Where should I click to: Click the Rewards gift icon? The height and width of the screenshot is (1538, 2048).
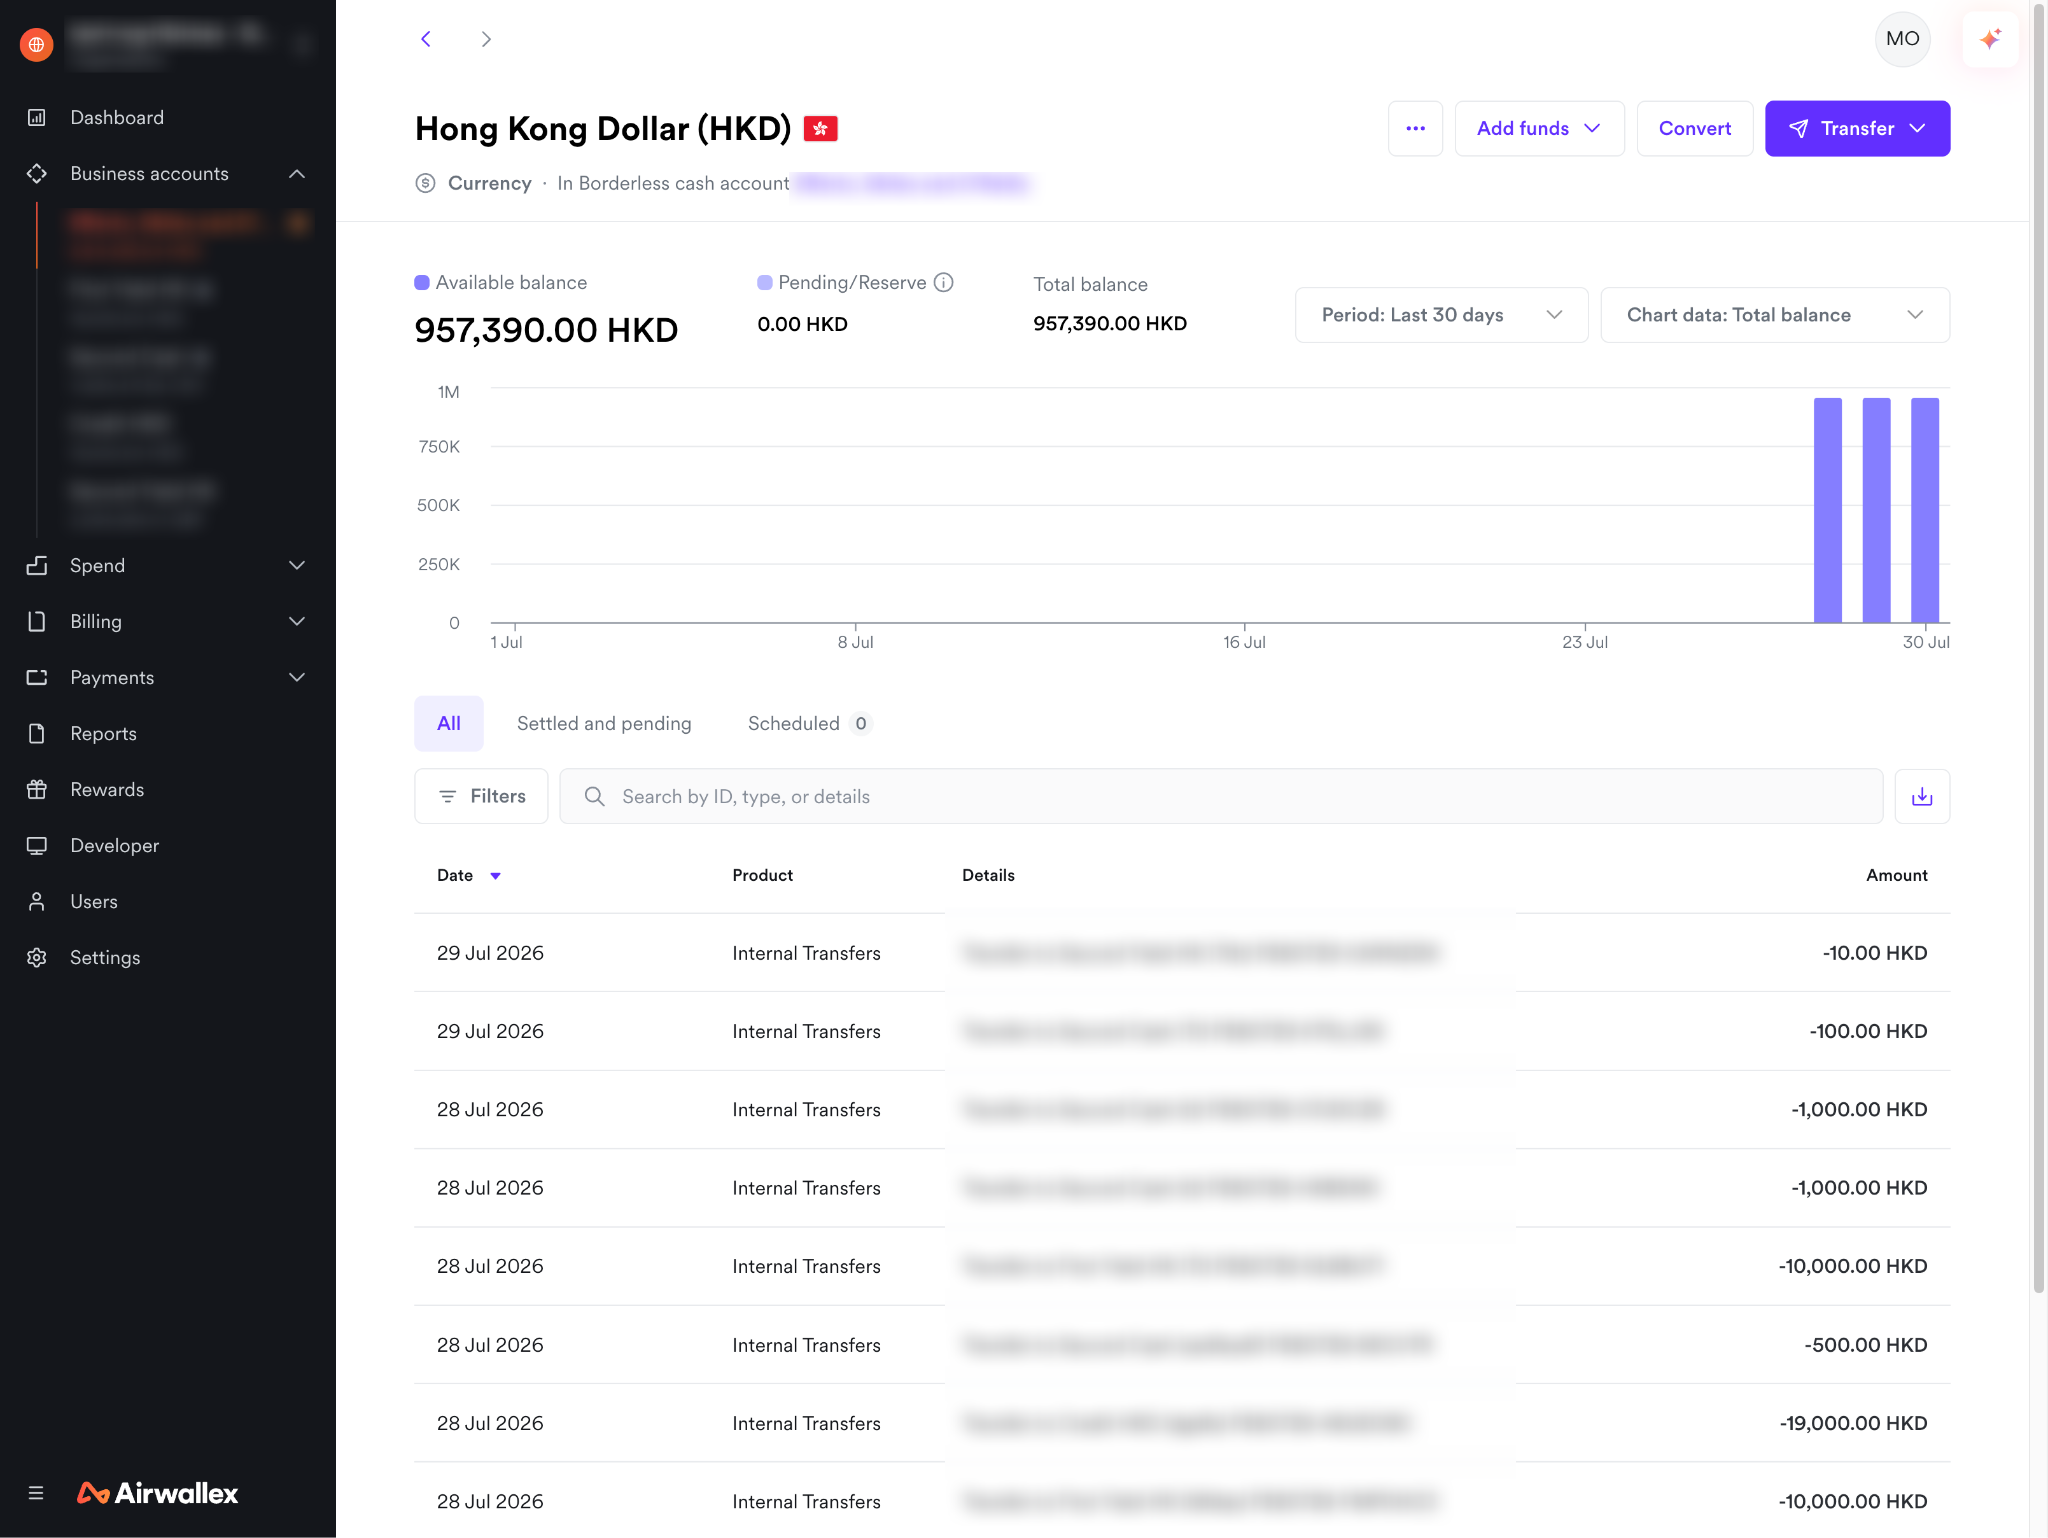[37, 790]
